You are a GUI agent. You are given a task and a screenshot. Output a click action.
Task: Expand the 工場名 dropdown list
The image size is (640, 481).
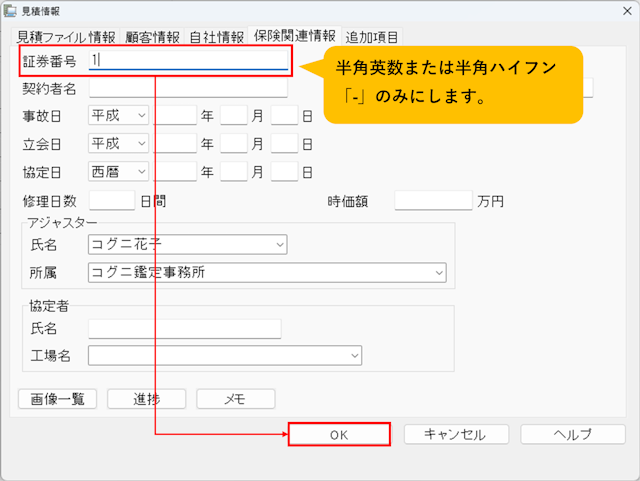pos(225,355)
